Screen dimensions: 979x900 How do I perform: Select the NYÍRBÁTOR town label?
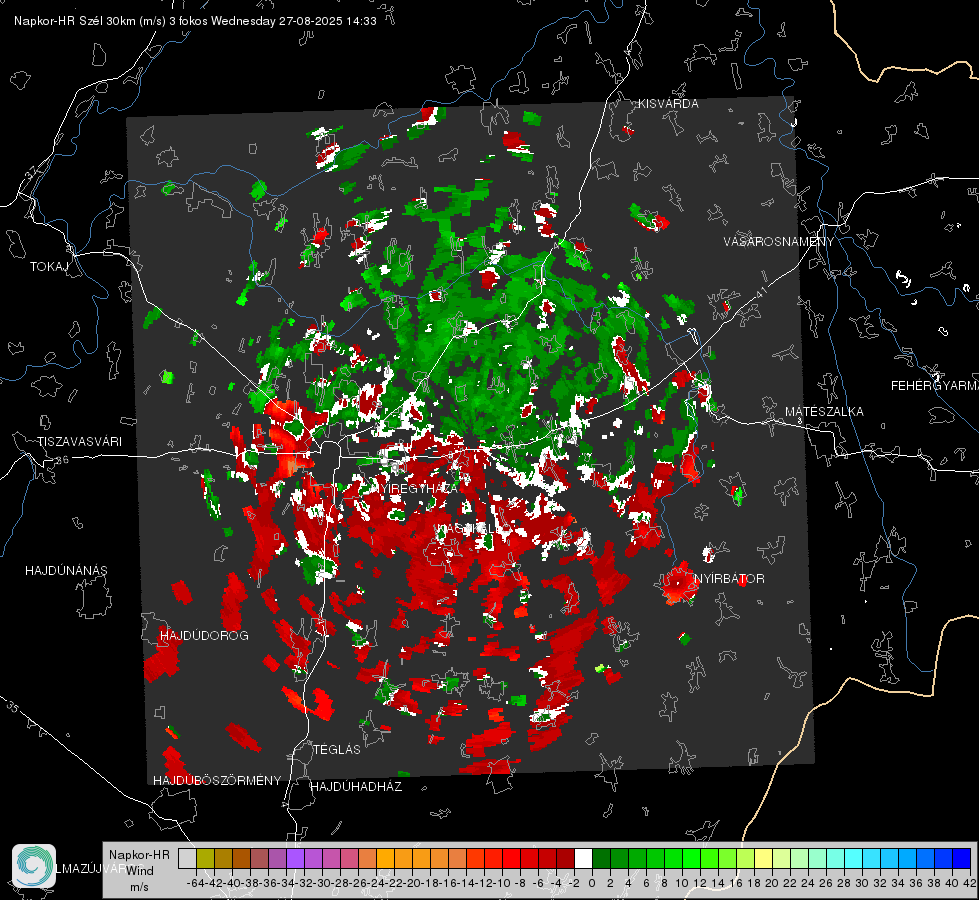pyautogui.click(x=729, y=579)
